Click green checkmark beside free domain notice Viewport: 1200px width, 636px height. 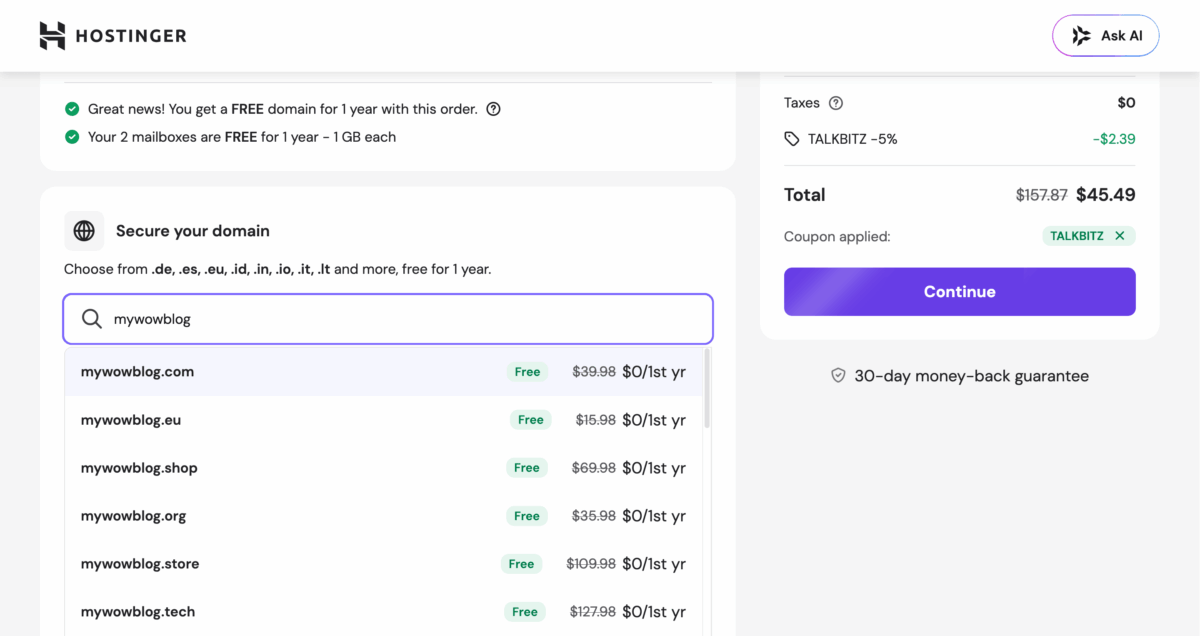click(x=72, y=109)
